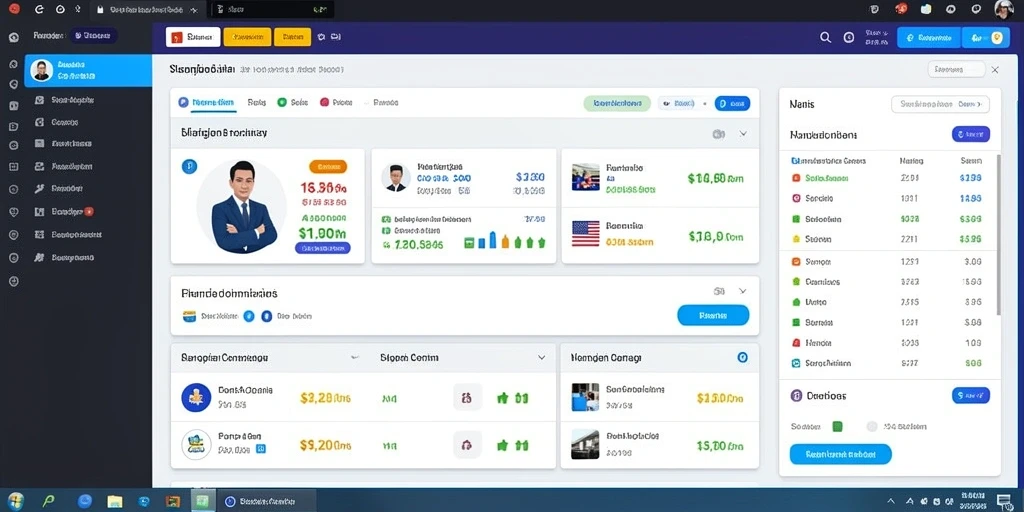Switch to the tab with the pink-red dot
The image size is (1024, 512).
(x=336, y=103)
